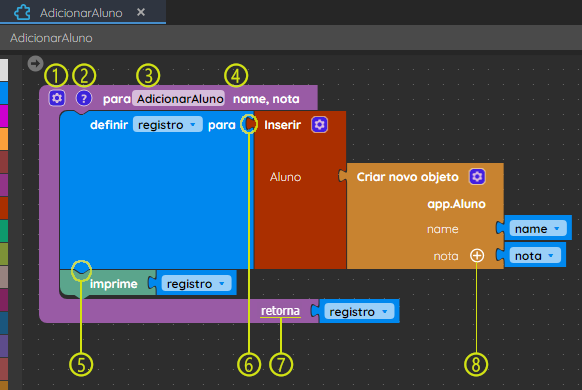This screenshot has height=390, width=582.
Task: Open registro dropdown in imprime block
Action: point(197,284)
